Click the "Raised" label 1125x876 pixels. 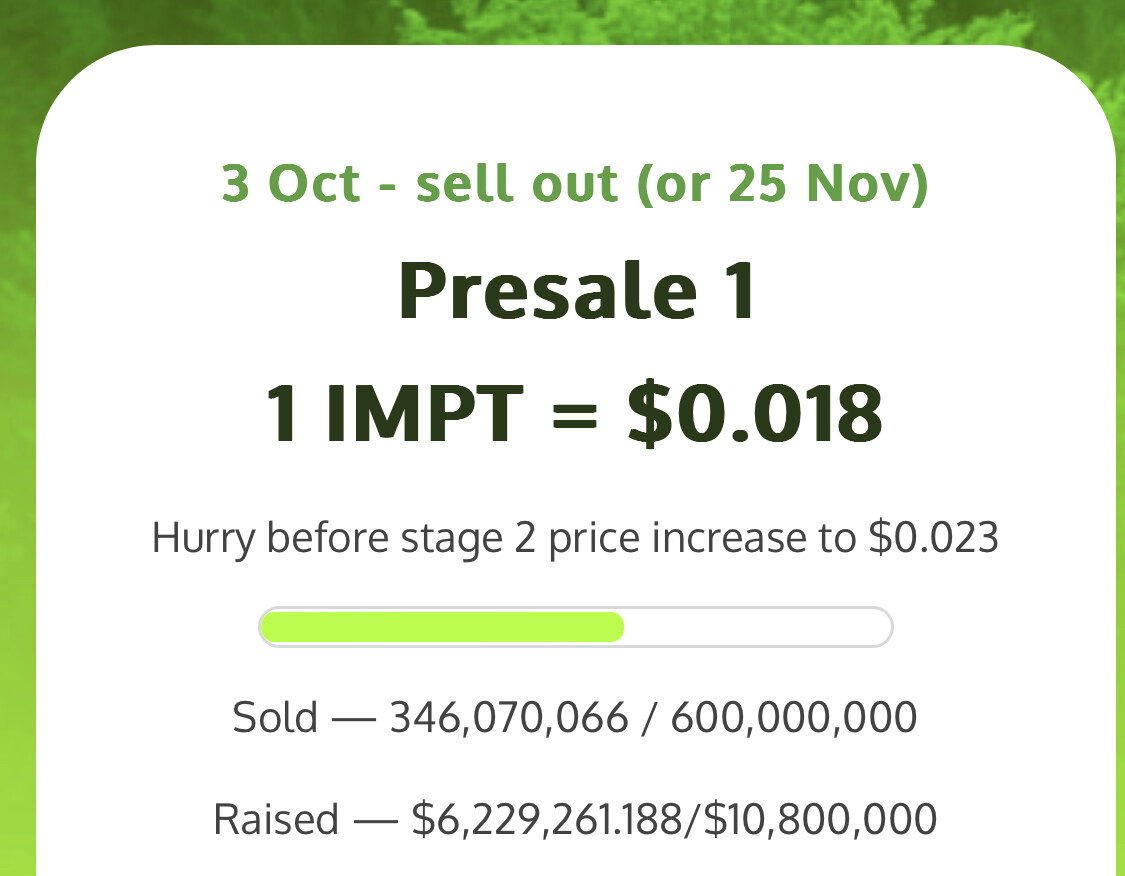pos(276,819)
